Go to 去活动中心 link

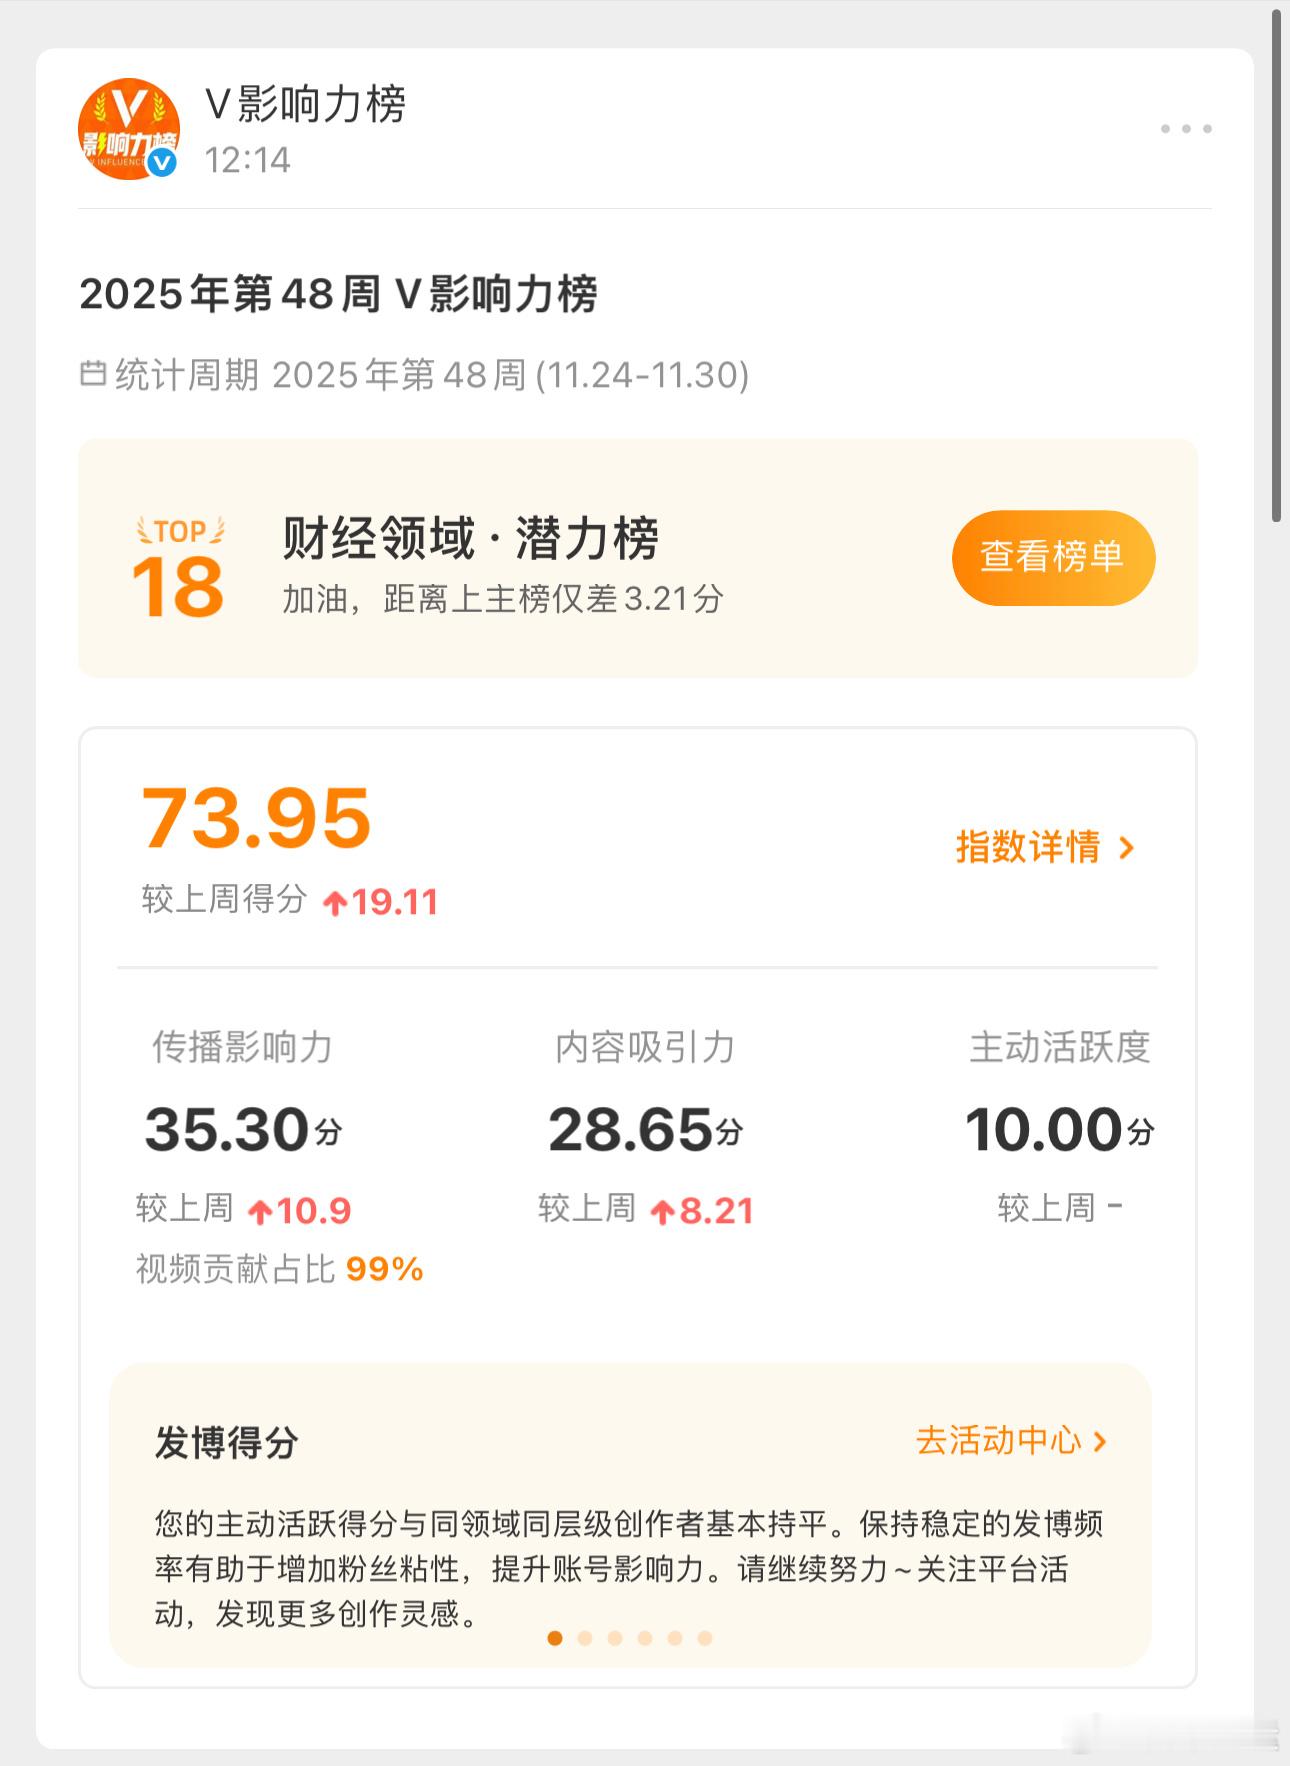point(998,1441)
